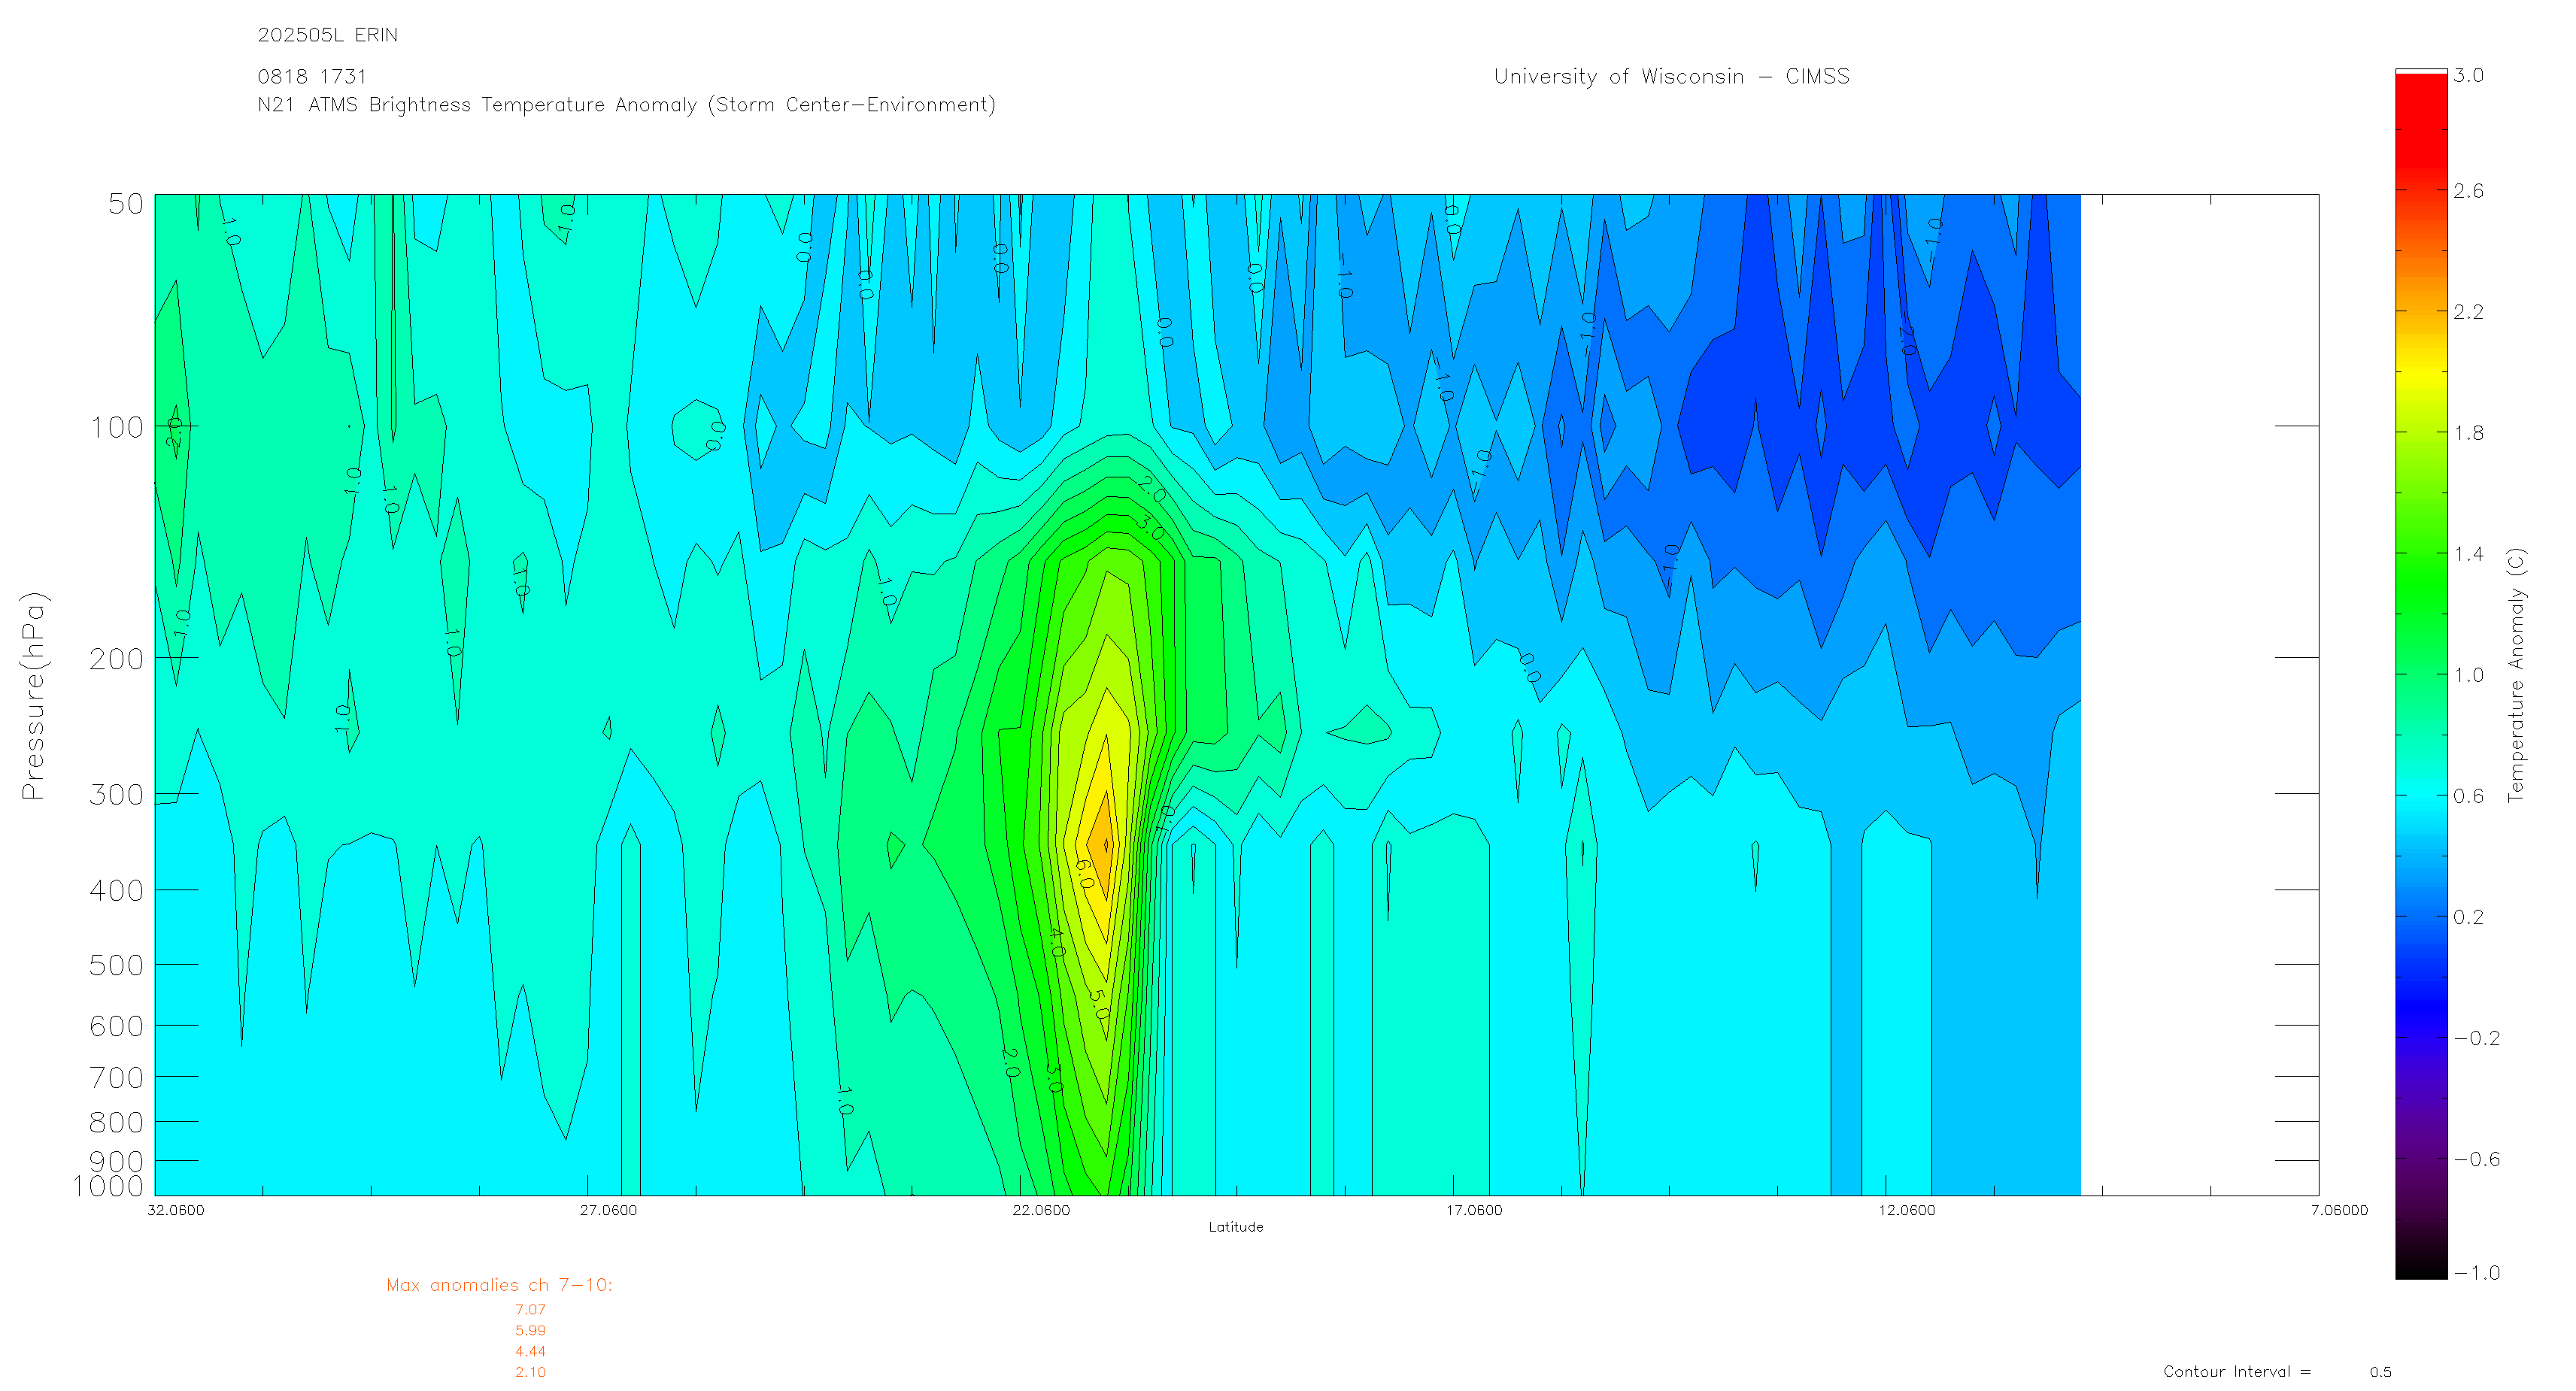This screenshot has height=1391, width=2576.
Task: Click the 3.0 color bar tick label
Action: [2468, 76]
